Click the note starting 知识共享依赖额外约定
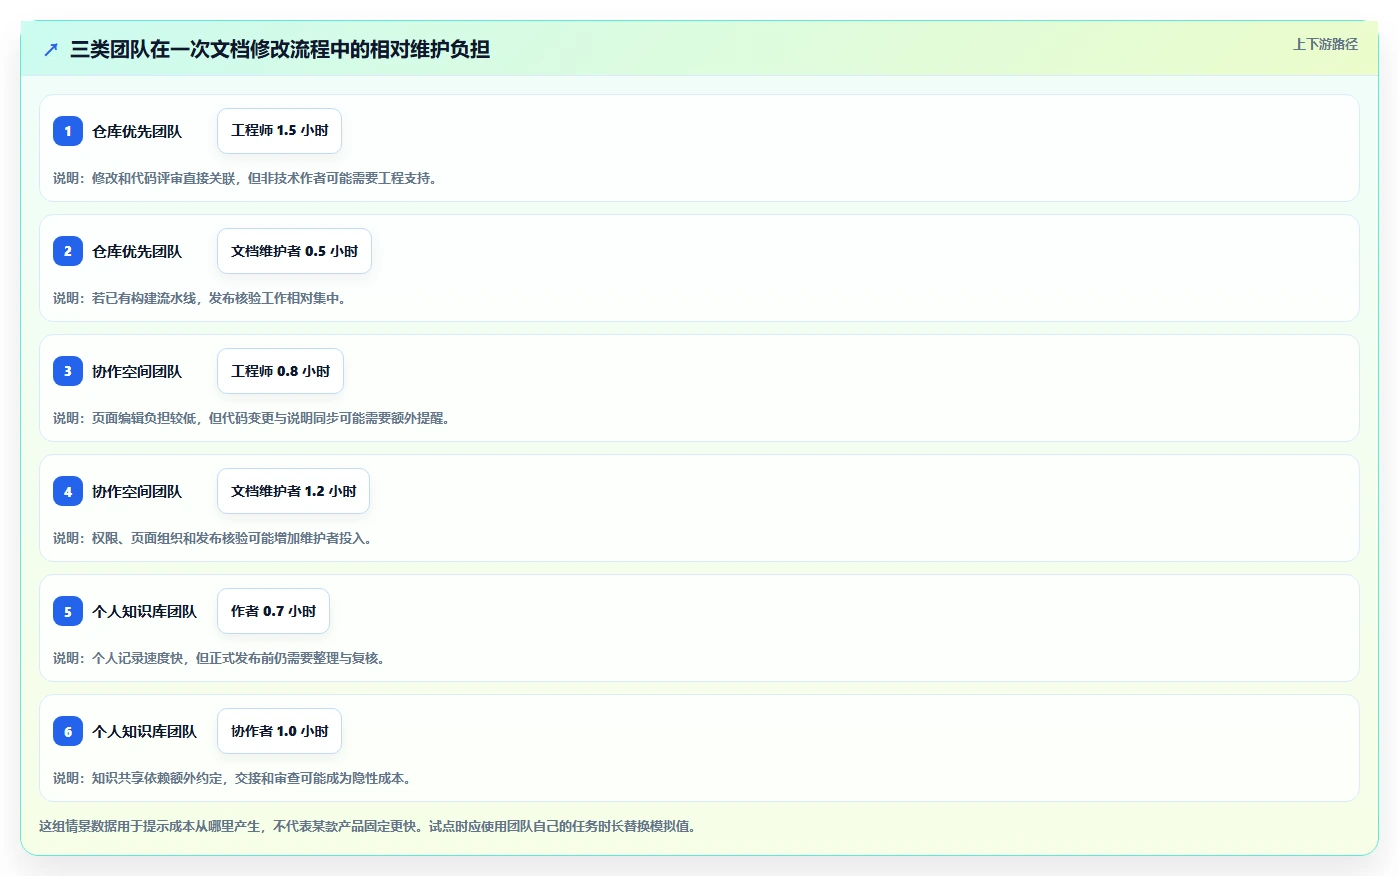The width and height of the screenshot is (1399, 876). click(x=235, y=778)
